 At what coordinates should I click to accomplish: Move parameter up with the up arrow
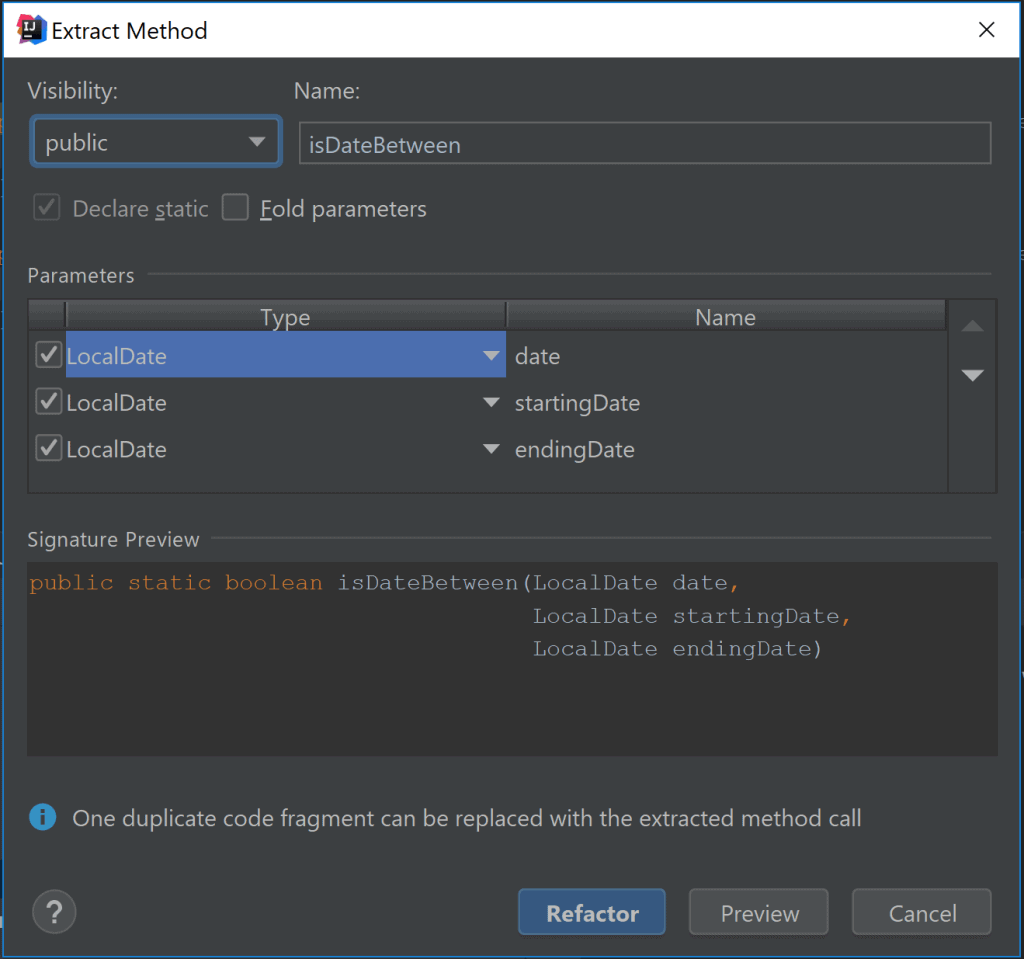coord(972,326)
